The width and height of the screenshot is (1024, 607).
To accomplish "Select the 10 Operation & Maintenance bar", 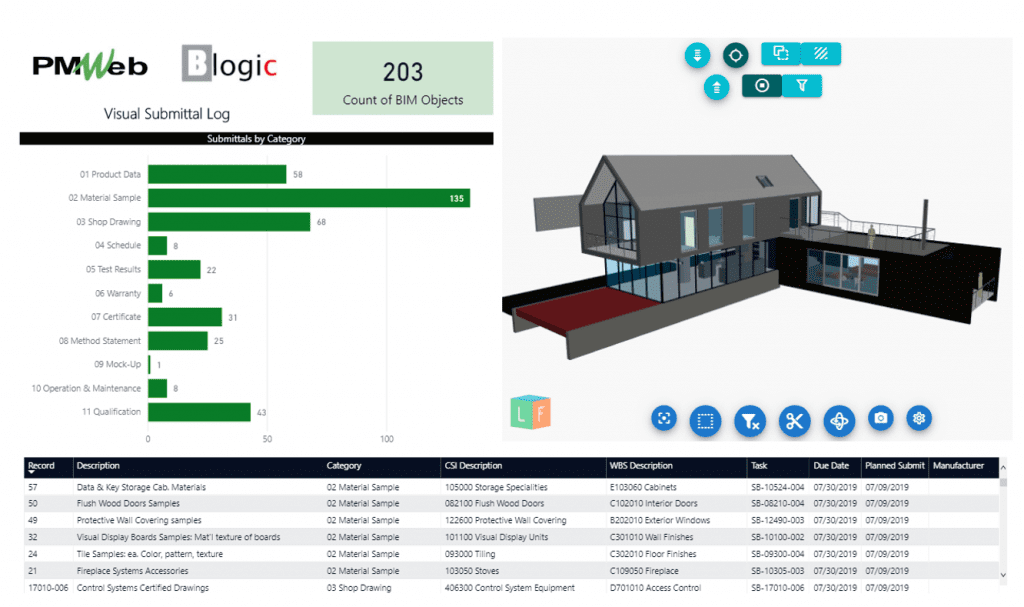I will click(157, 388).
